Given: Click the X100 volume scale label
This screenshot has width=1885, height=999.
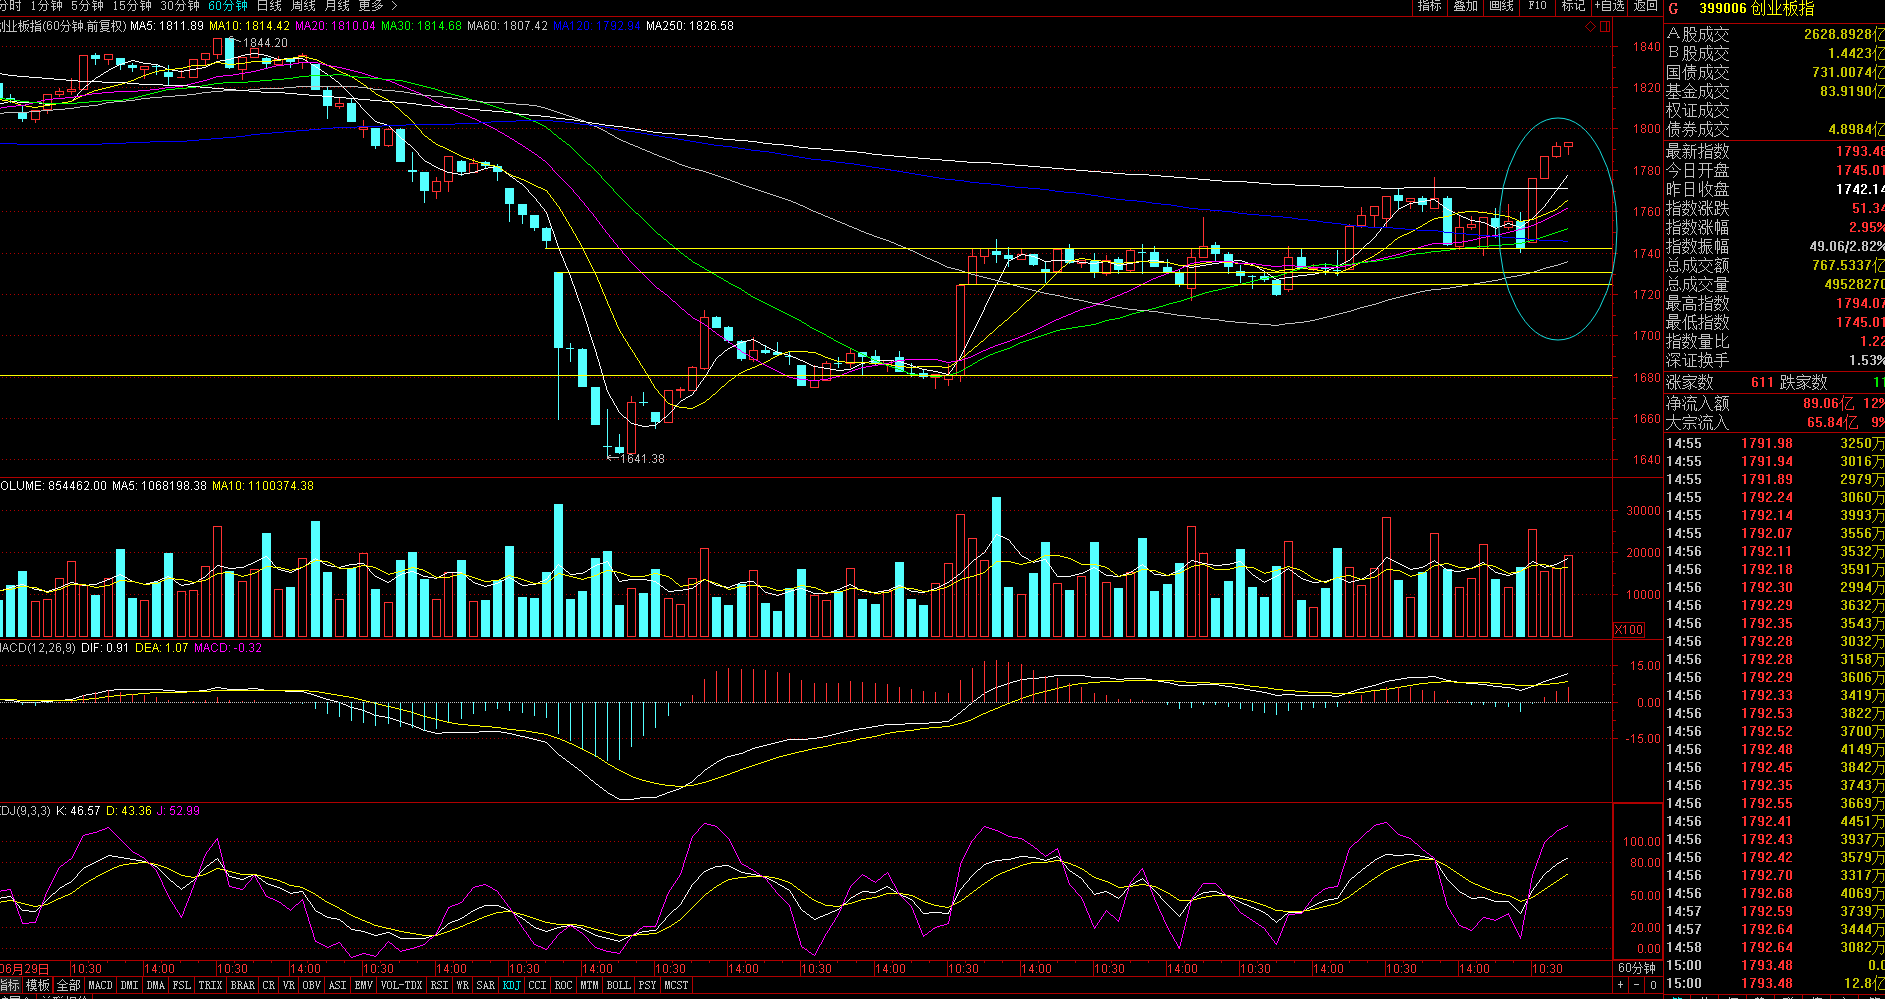Looking at the screenshot, I should (x=1629, y=629).
